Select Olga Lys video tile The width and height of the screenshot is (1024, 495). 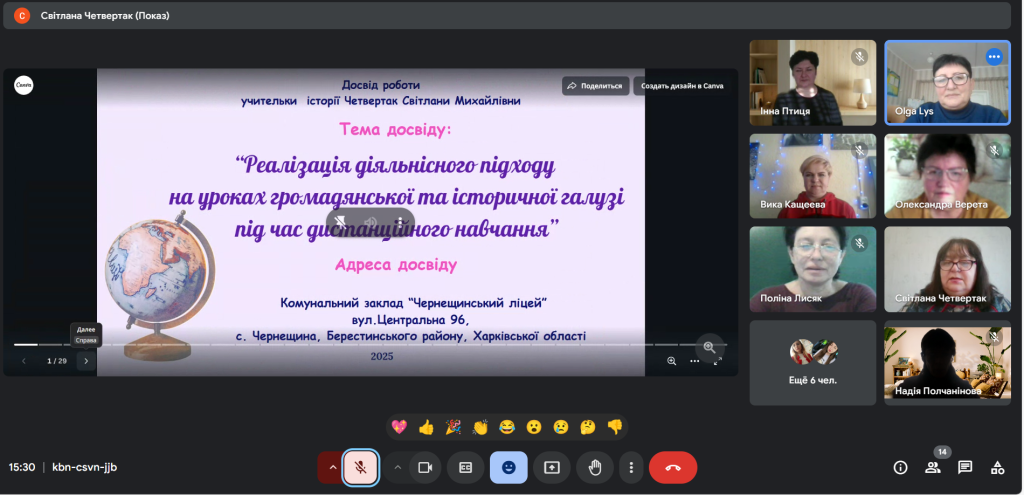(x=948, y=83)
